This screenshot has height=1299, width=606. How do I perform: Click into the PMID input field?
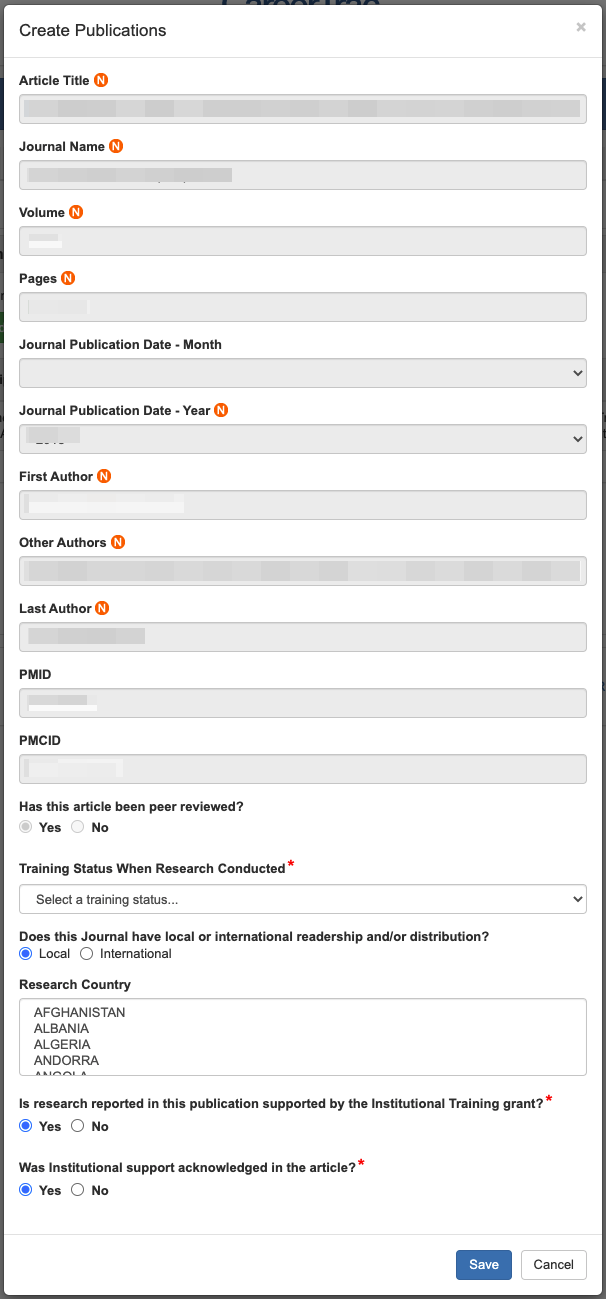coord(302,703)
